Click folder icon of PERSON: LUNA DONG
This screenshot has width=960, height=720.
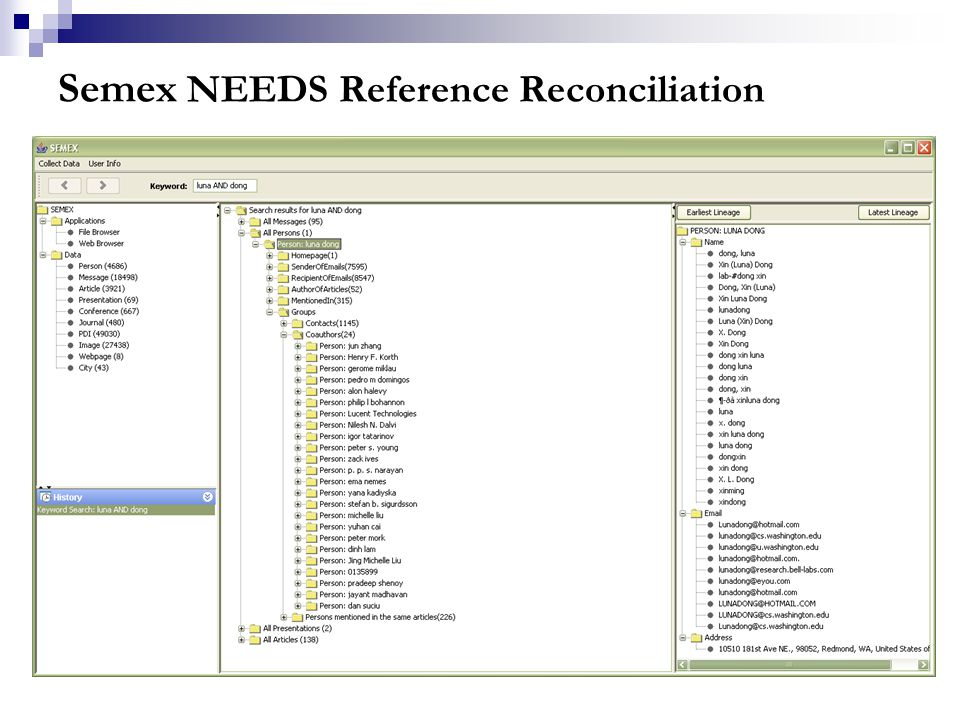coord(682,231)
